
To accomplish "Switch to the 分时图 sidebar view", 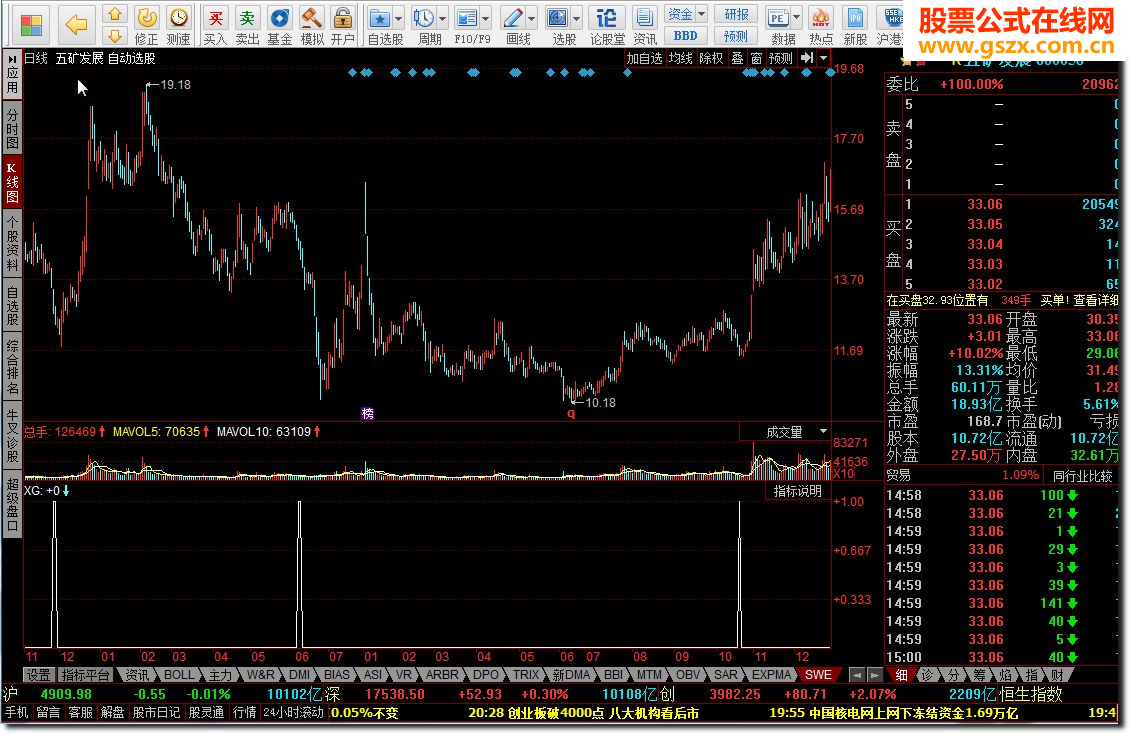I will [12, 129].
